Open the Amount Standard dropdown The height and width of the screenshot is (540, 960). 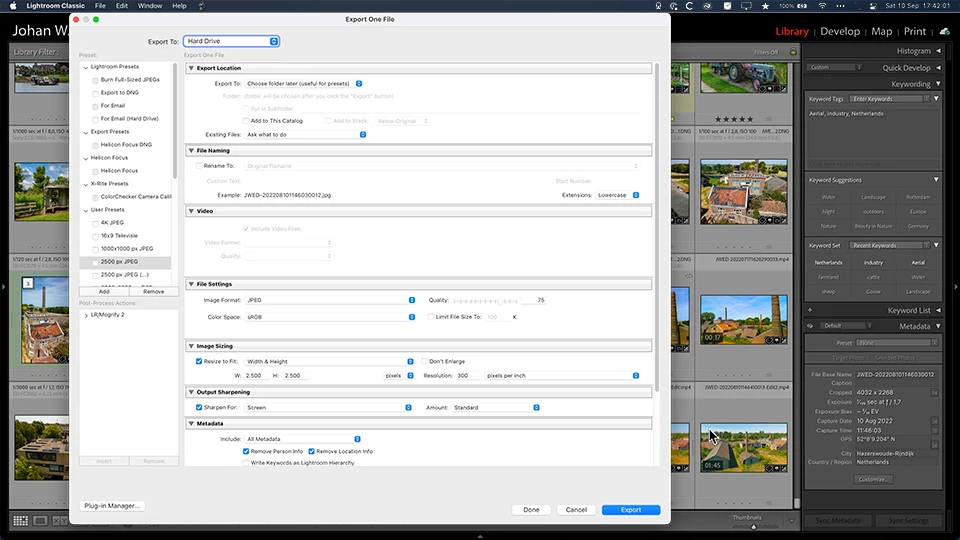pos(496,407)
